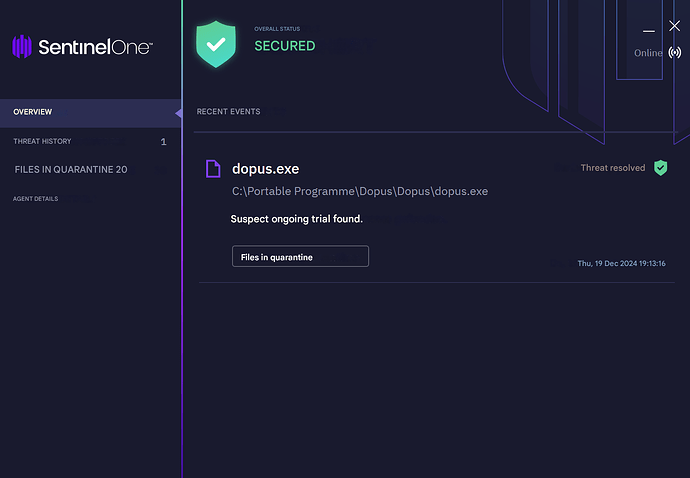Open the Overview section

click(x=90, y=113)
